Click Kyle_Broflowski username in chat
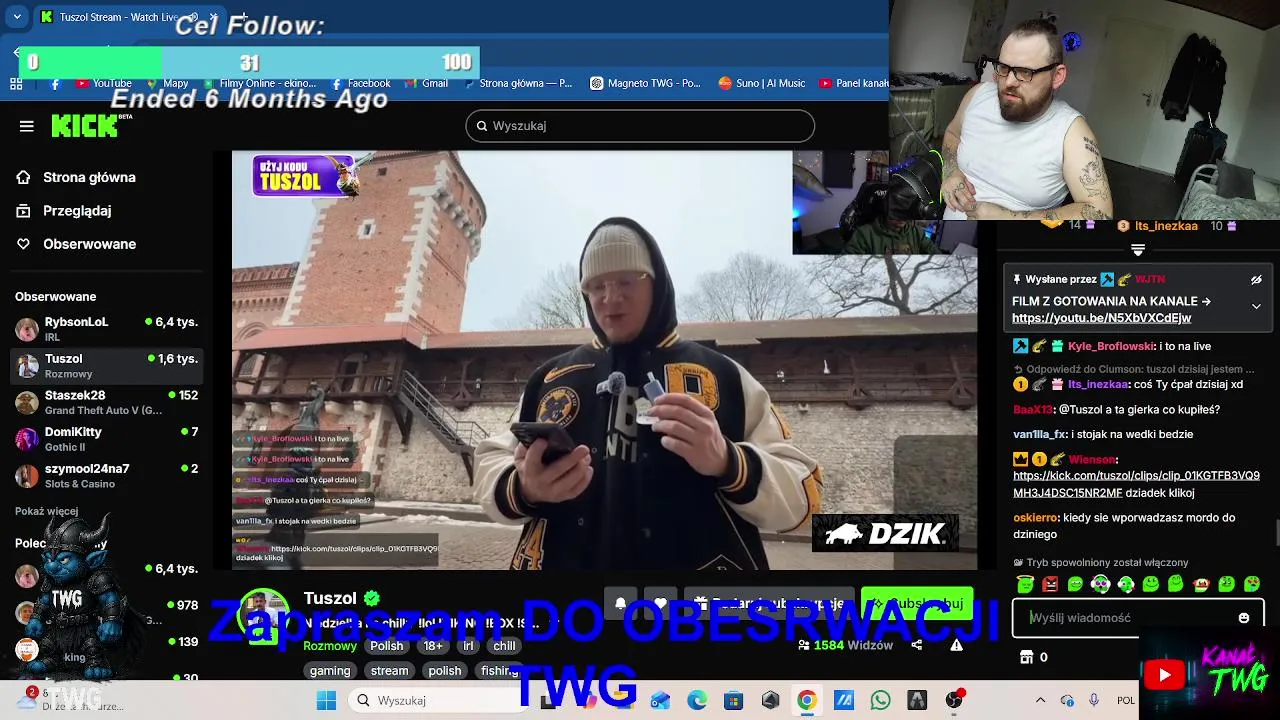This screenshot has height=720, width=1280. click(x=1111, y=346)
